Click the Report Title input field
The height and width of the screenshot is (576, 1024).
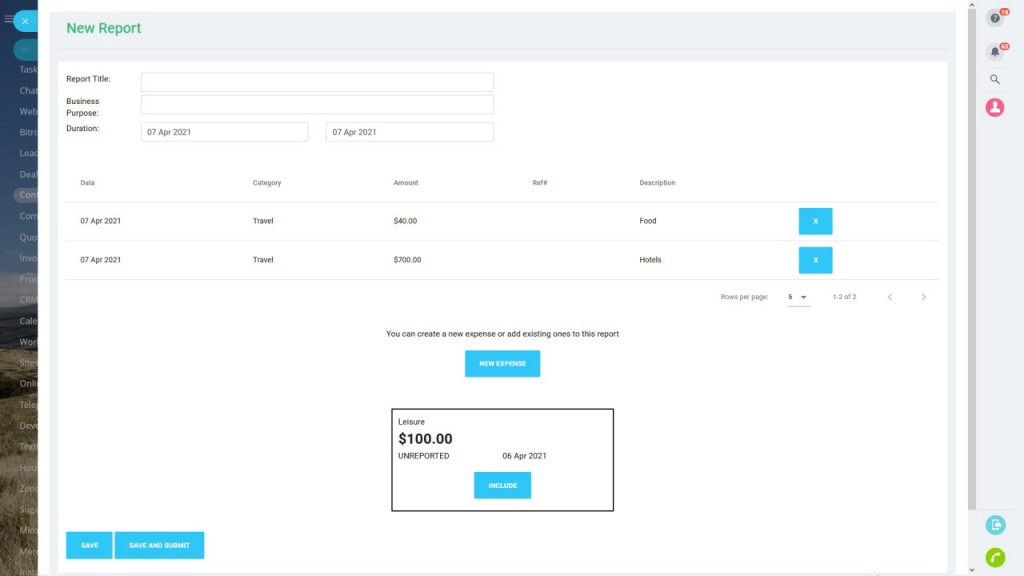317,82
